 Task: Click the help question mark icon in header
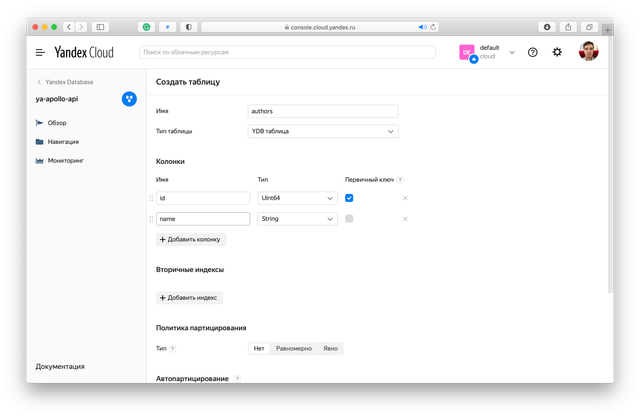click(533, 52)
